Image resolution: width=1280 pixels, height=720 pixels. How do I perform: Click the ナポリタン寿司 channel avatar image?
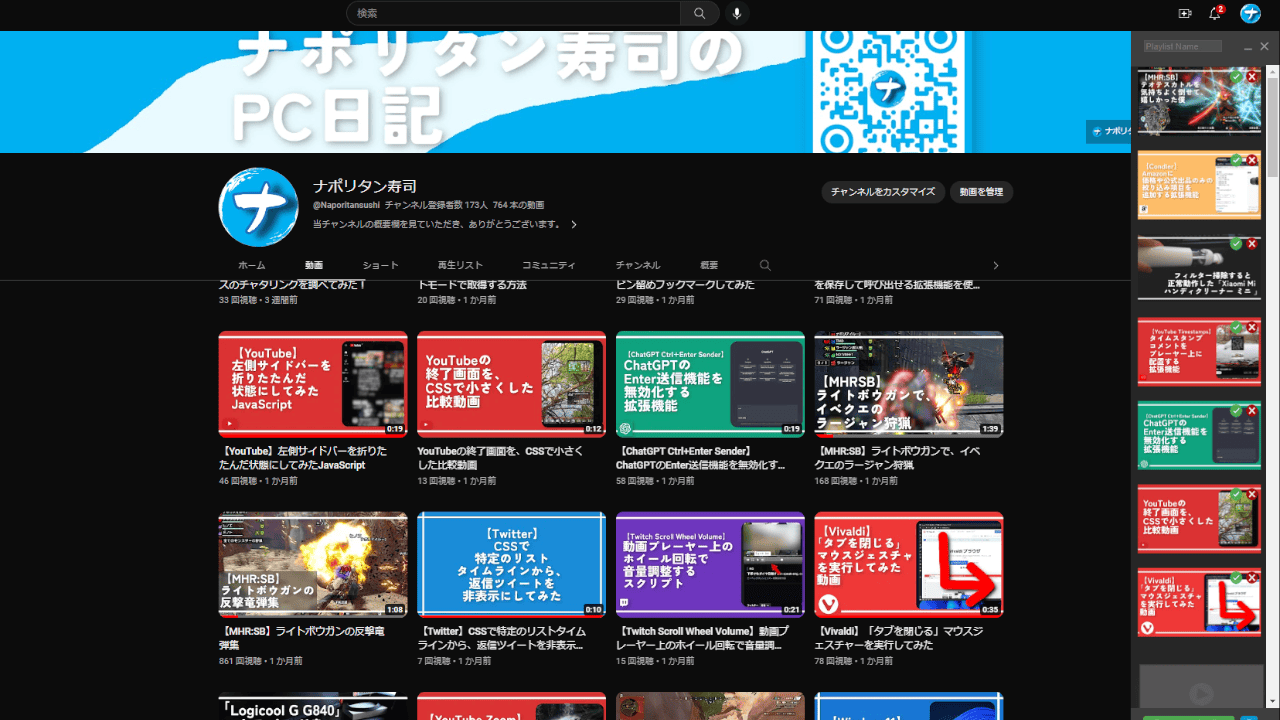[258, 207]
